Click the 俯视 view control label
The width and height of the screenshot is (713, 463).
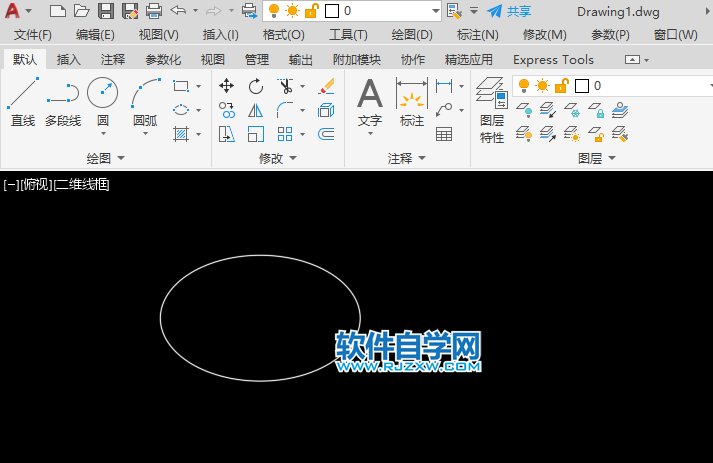(x=36, y=185)
